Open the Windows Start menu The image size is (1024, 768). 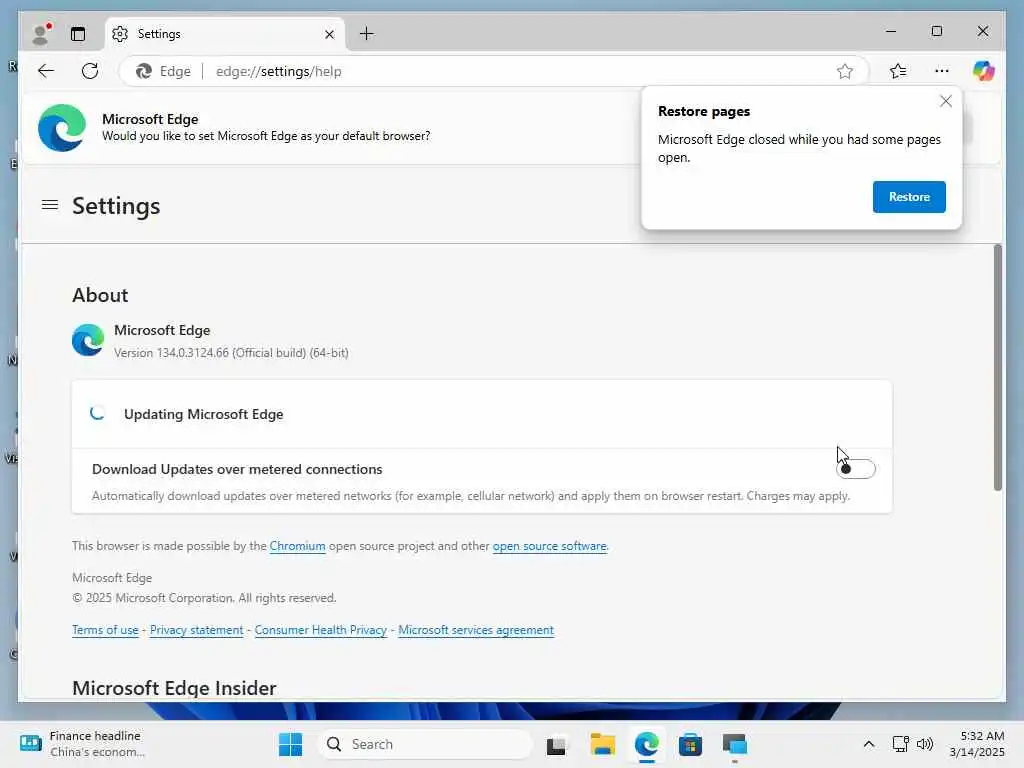click(291, 744)
